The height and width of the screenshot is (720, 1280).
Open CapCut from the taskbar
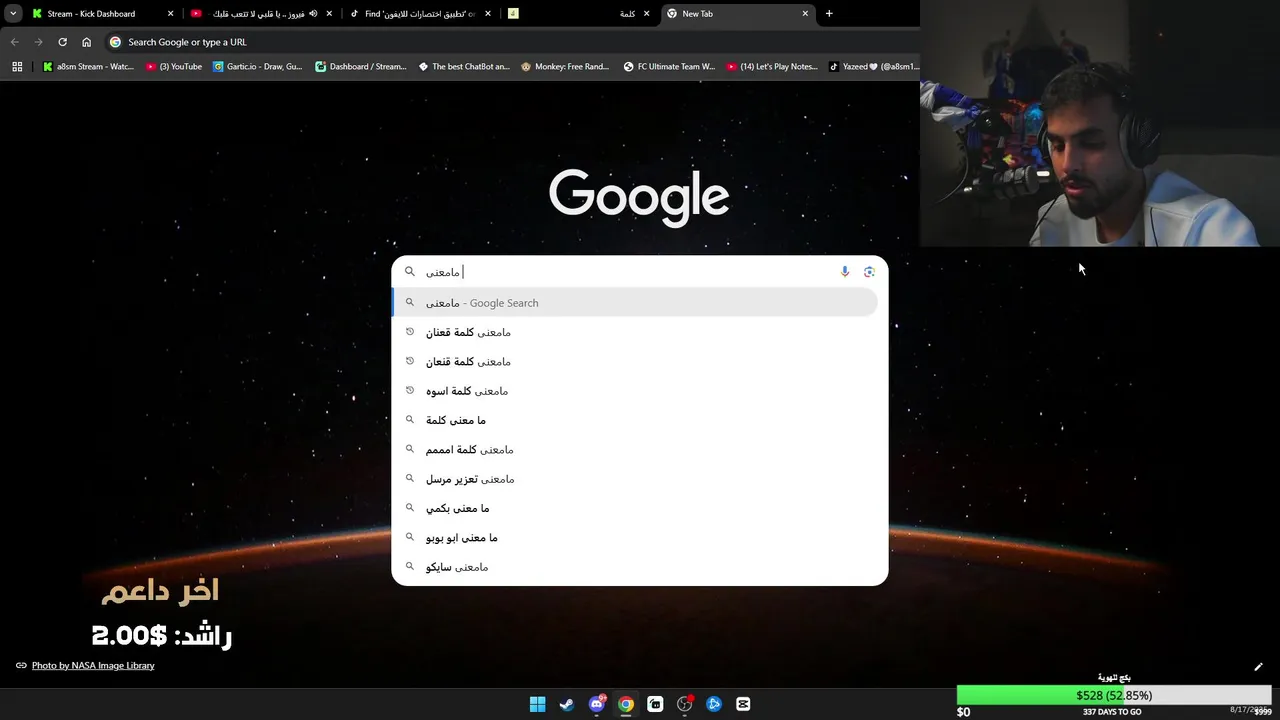click(x=743, y=704)
